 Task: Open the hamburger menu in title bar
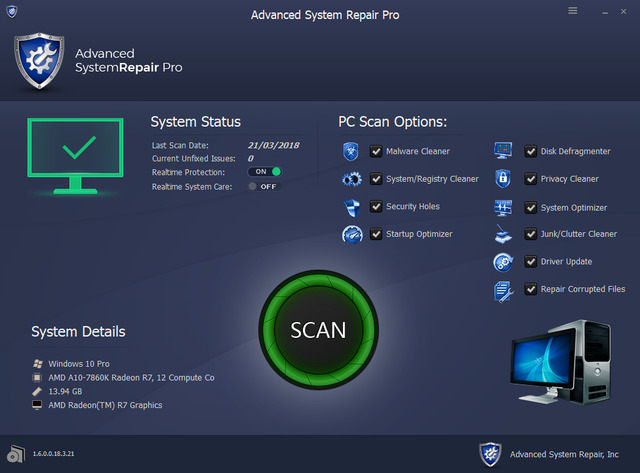point(573,10)
